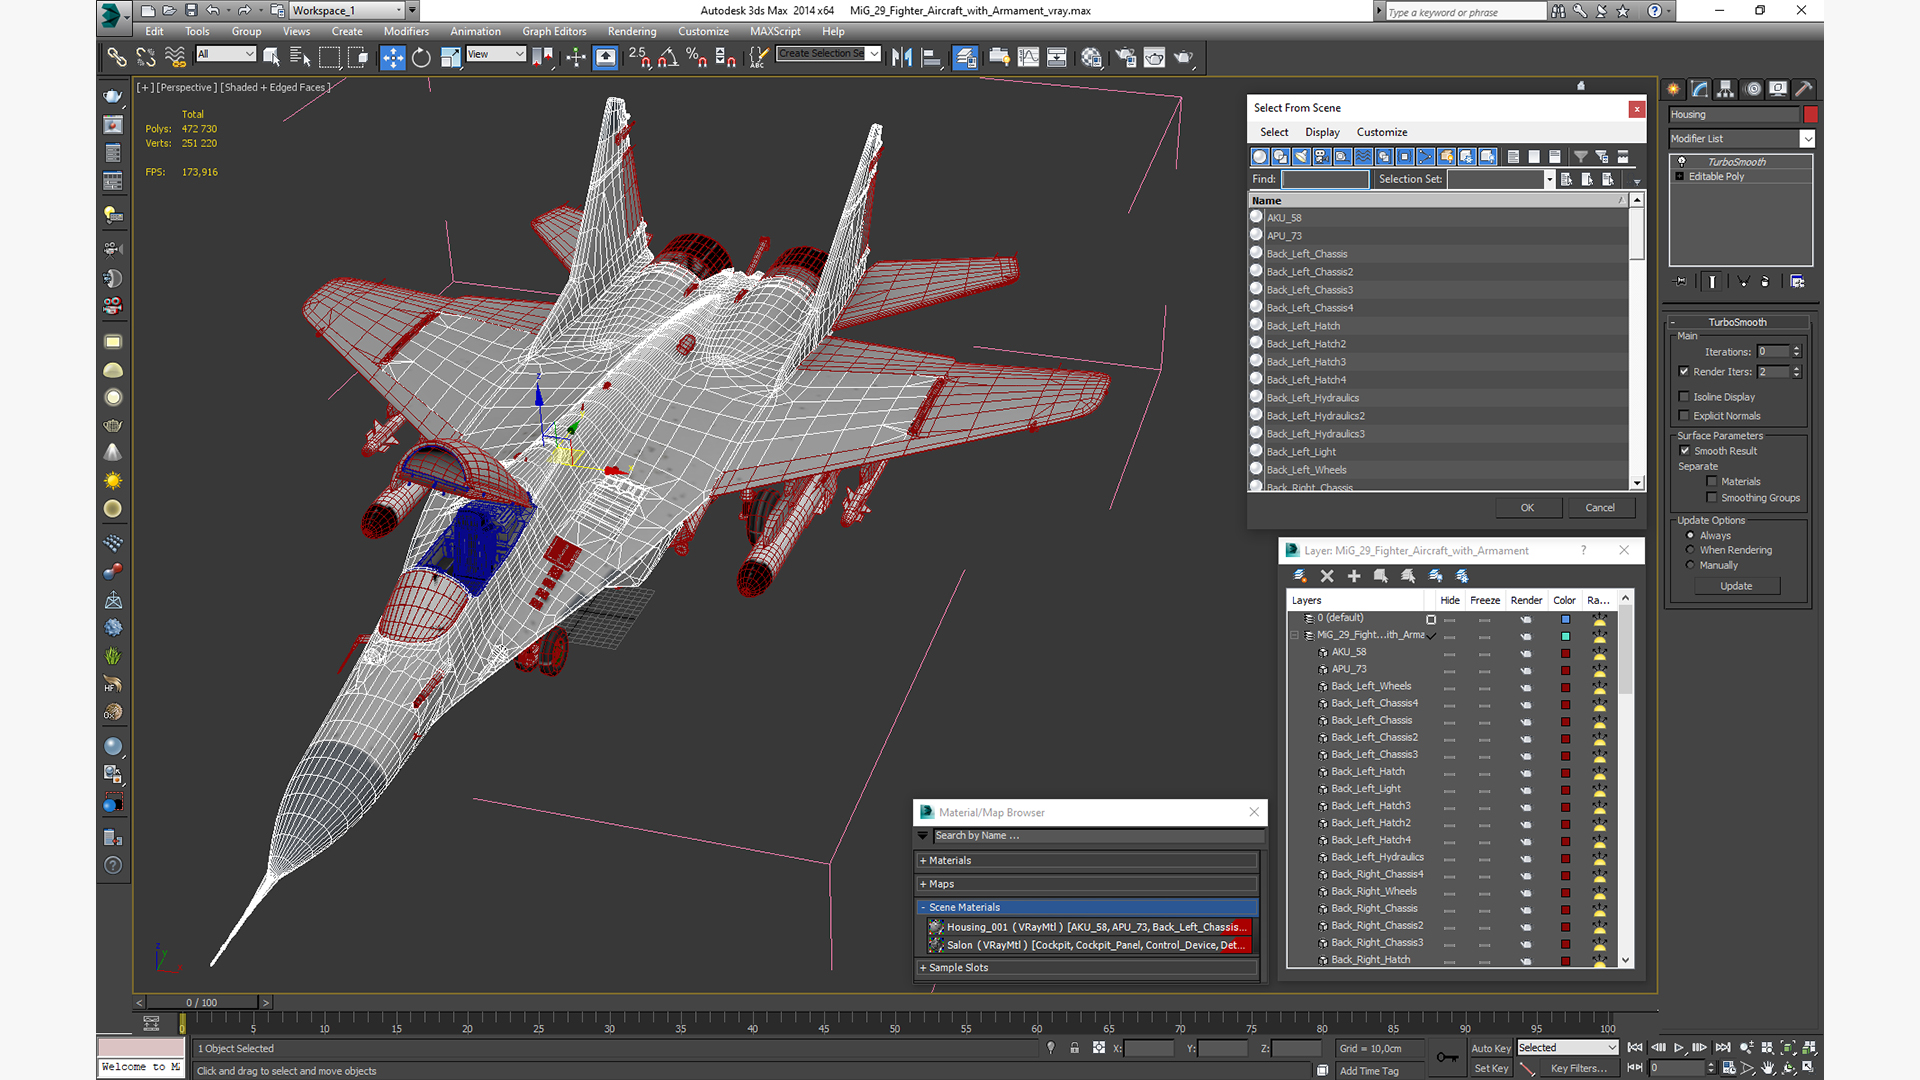The width and height of the screenshot is (1920, 1080).
Task: Click the Percent Snap toggle icon
Action: 697,58
